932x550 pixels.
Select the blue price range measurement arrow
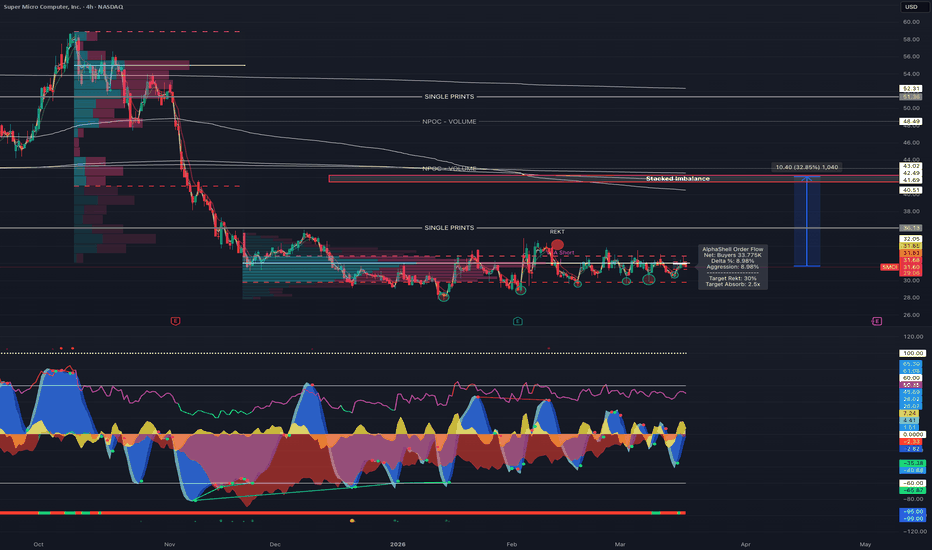point(806,220)
